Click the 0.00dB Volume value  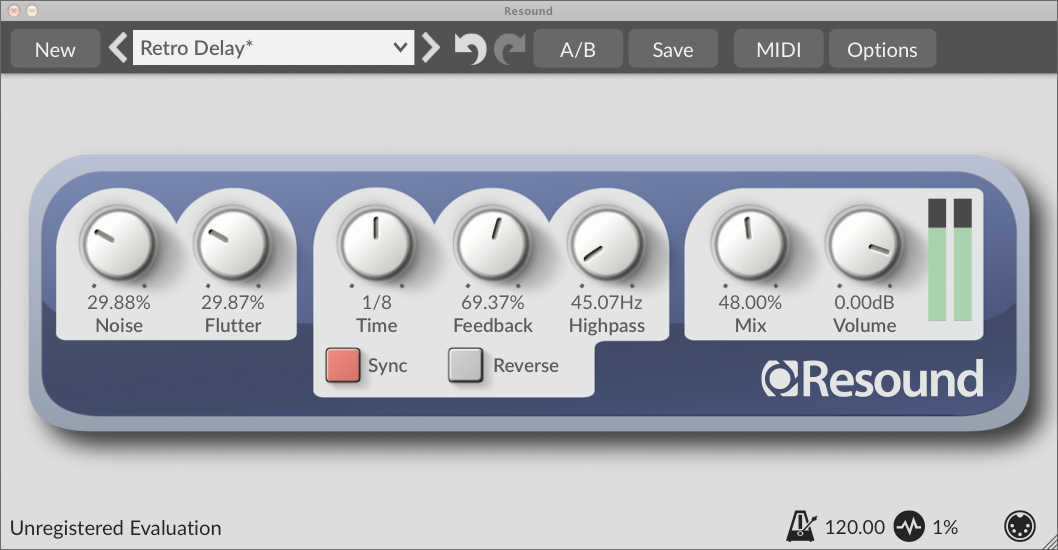click(x=864, y=302)
